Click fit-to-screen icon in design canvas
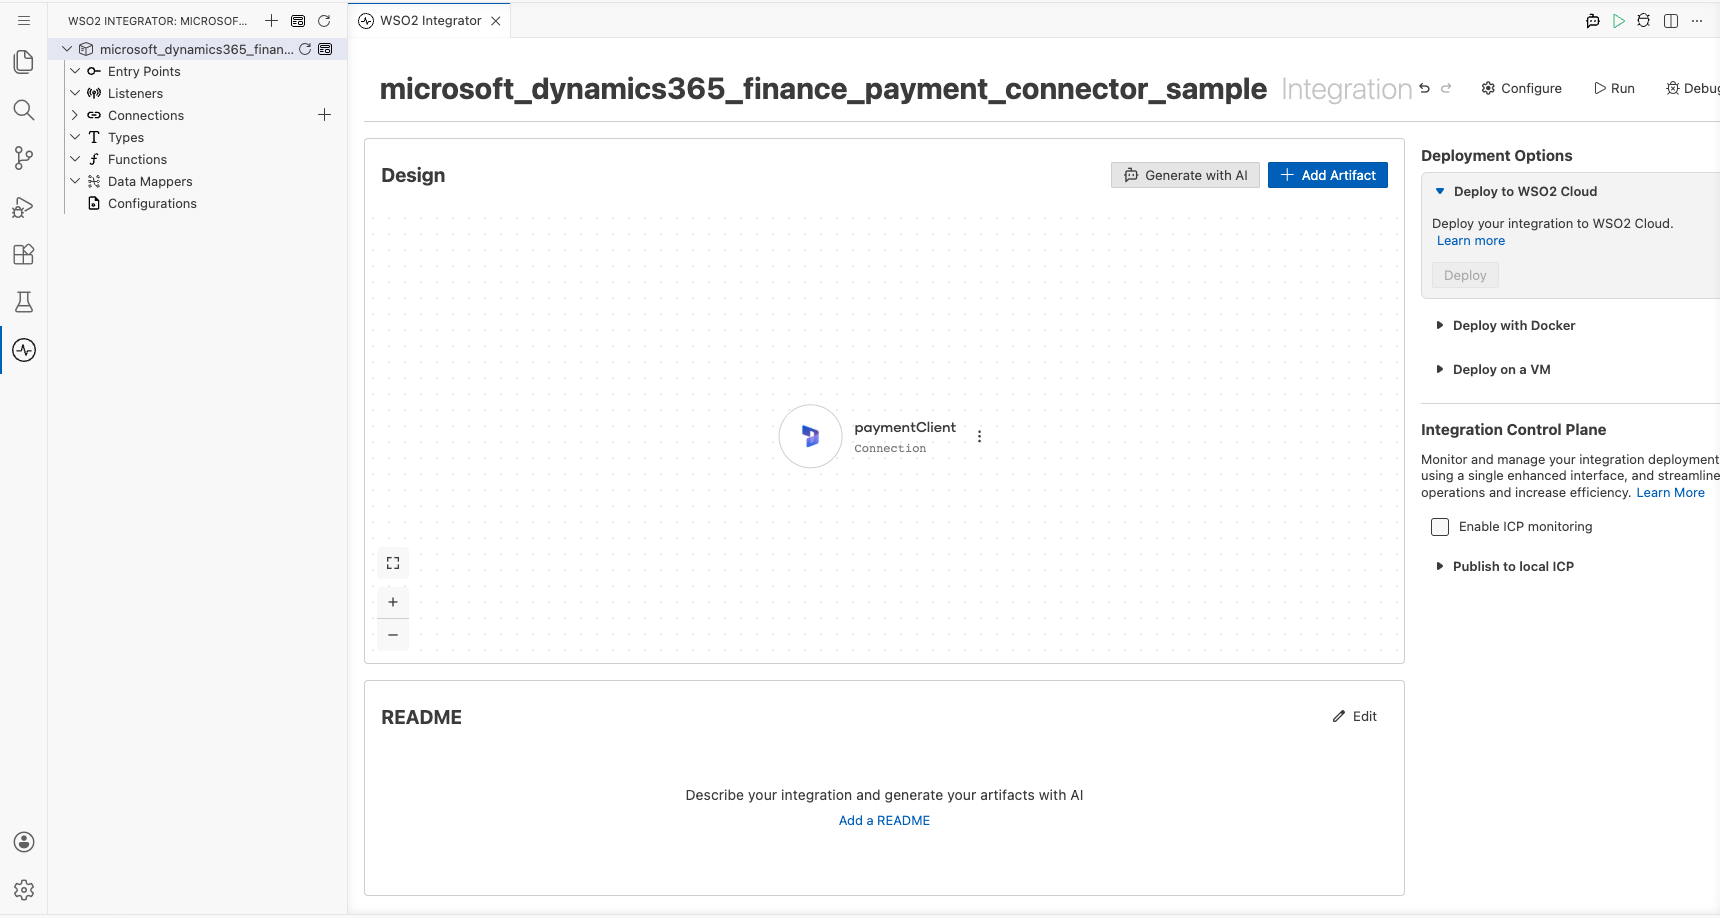The height and width of the screenshot is (918, 1720). [x=393, y=563]
